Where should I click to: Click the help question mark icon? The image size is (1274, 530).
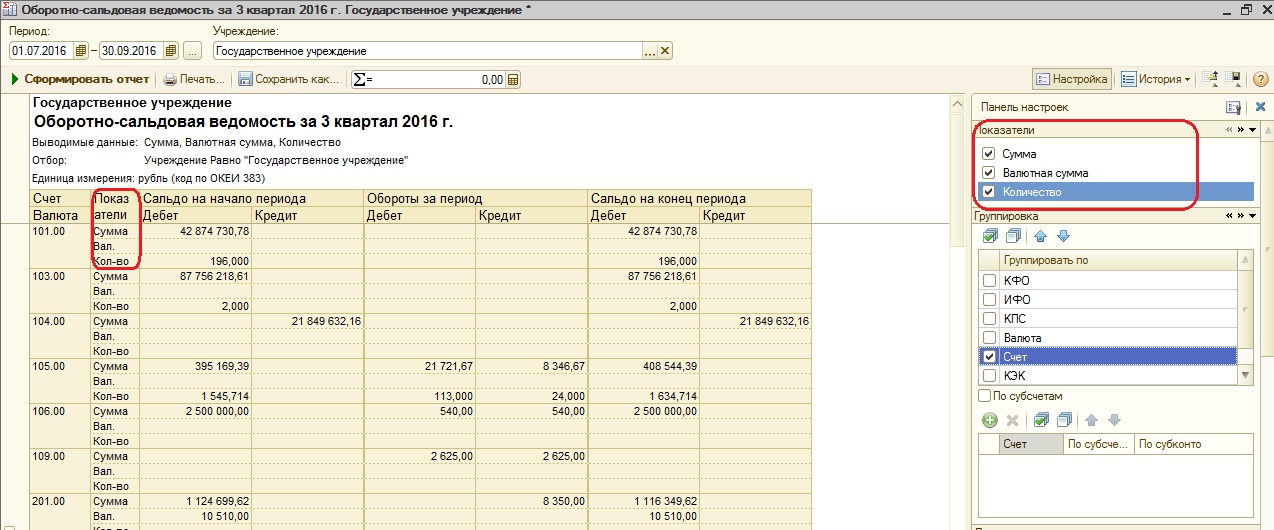click(x=1263, y=79)
